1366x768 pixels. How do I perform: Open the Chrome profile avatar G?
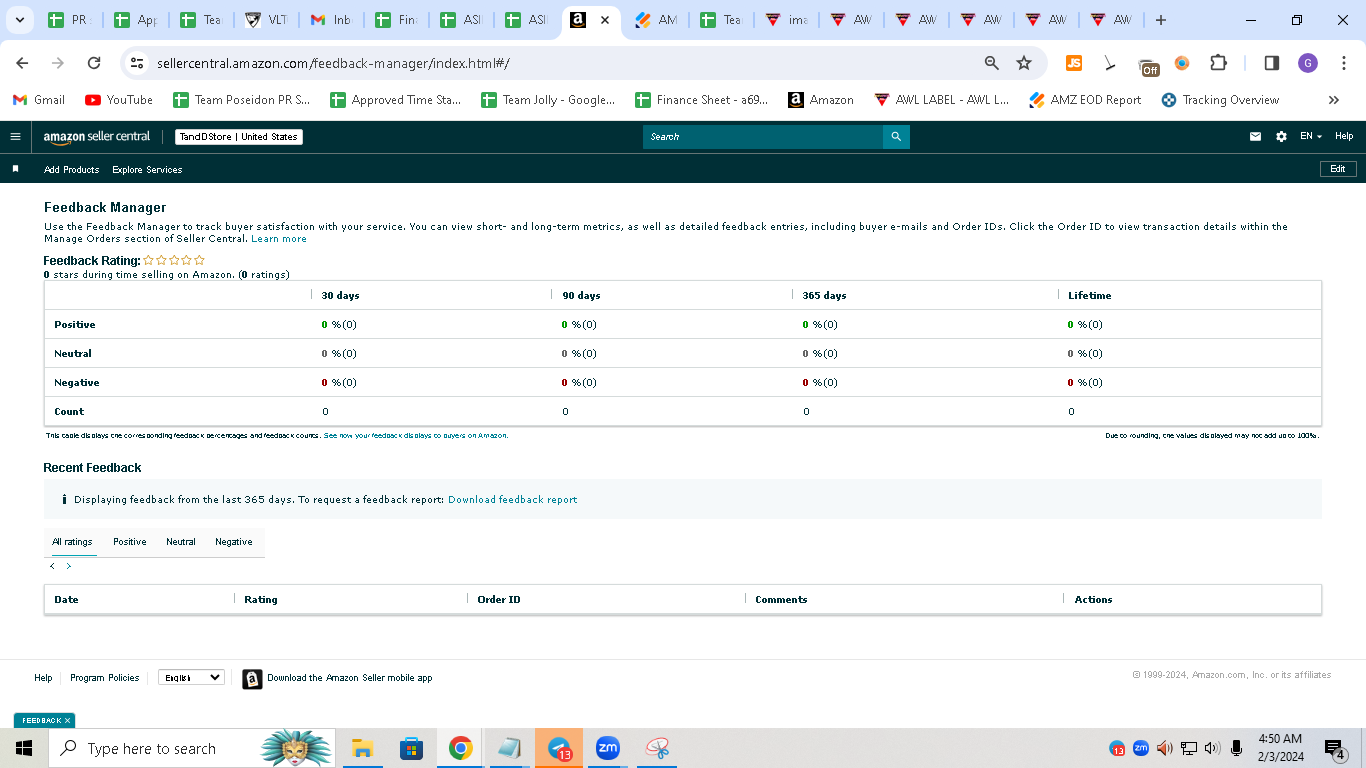click(1308, 63)
